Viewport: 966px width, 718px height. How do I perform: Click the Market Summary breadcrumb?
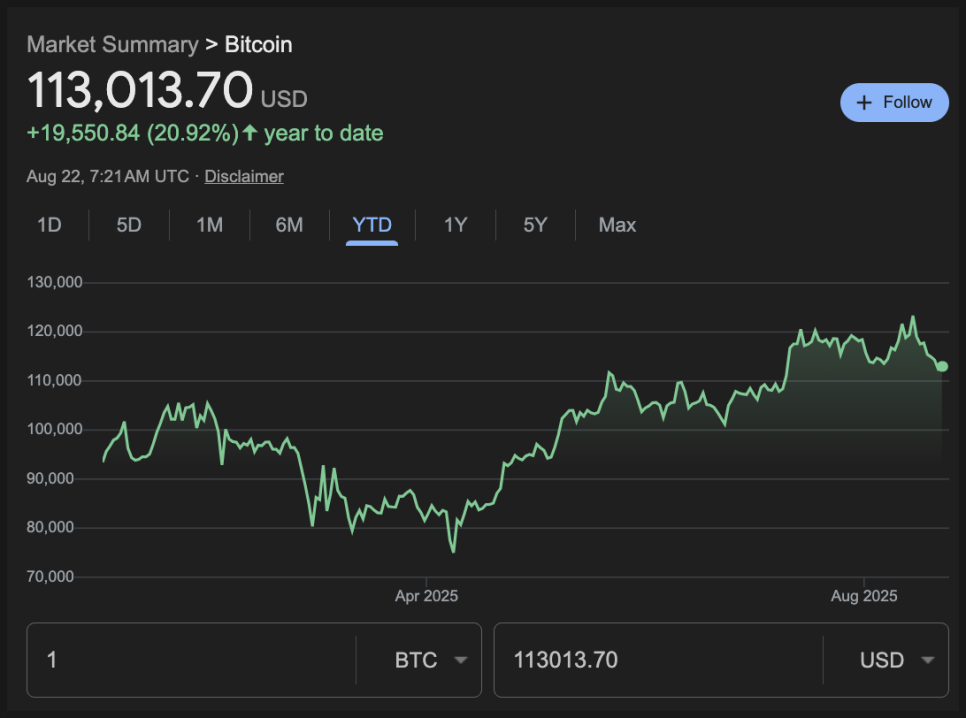(113, 44)
